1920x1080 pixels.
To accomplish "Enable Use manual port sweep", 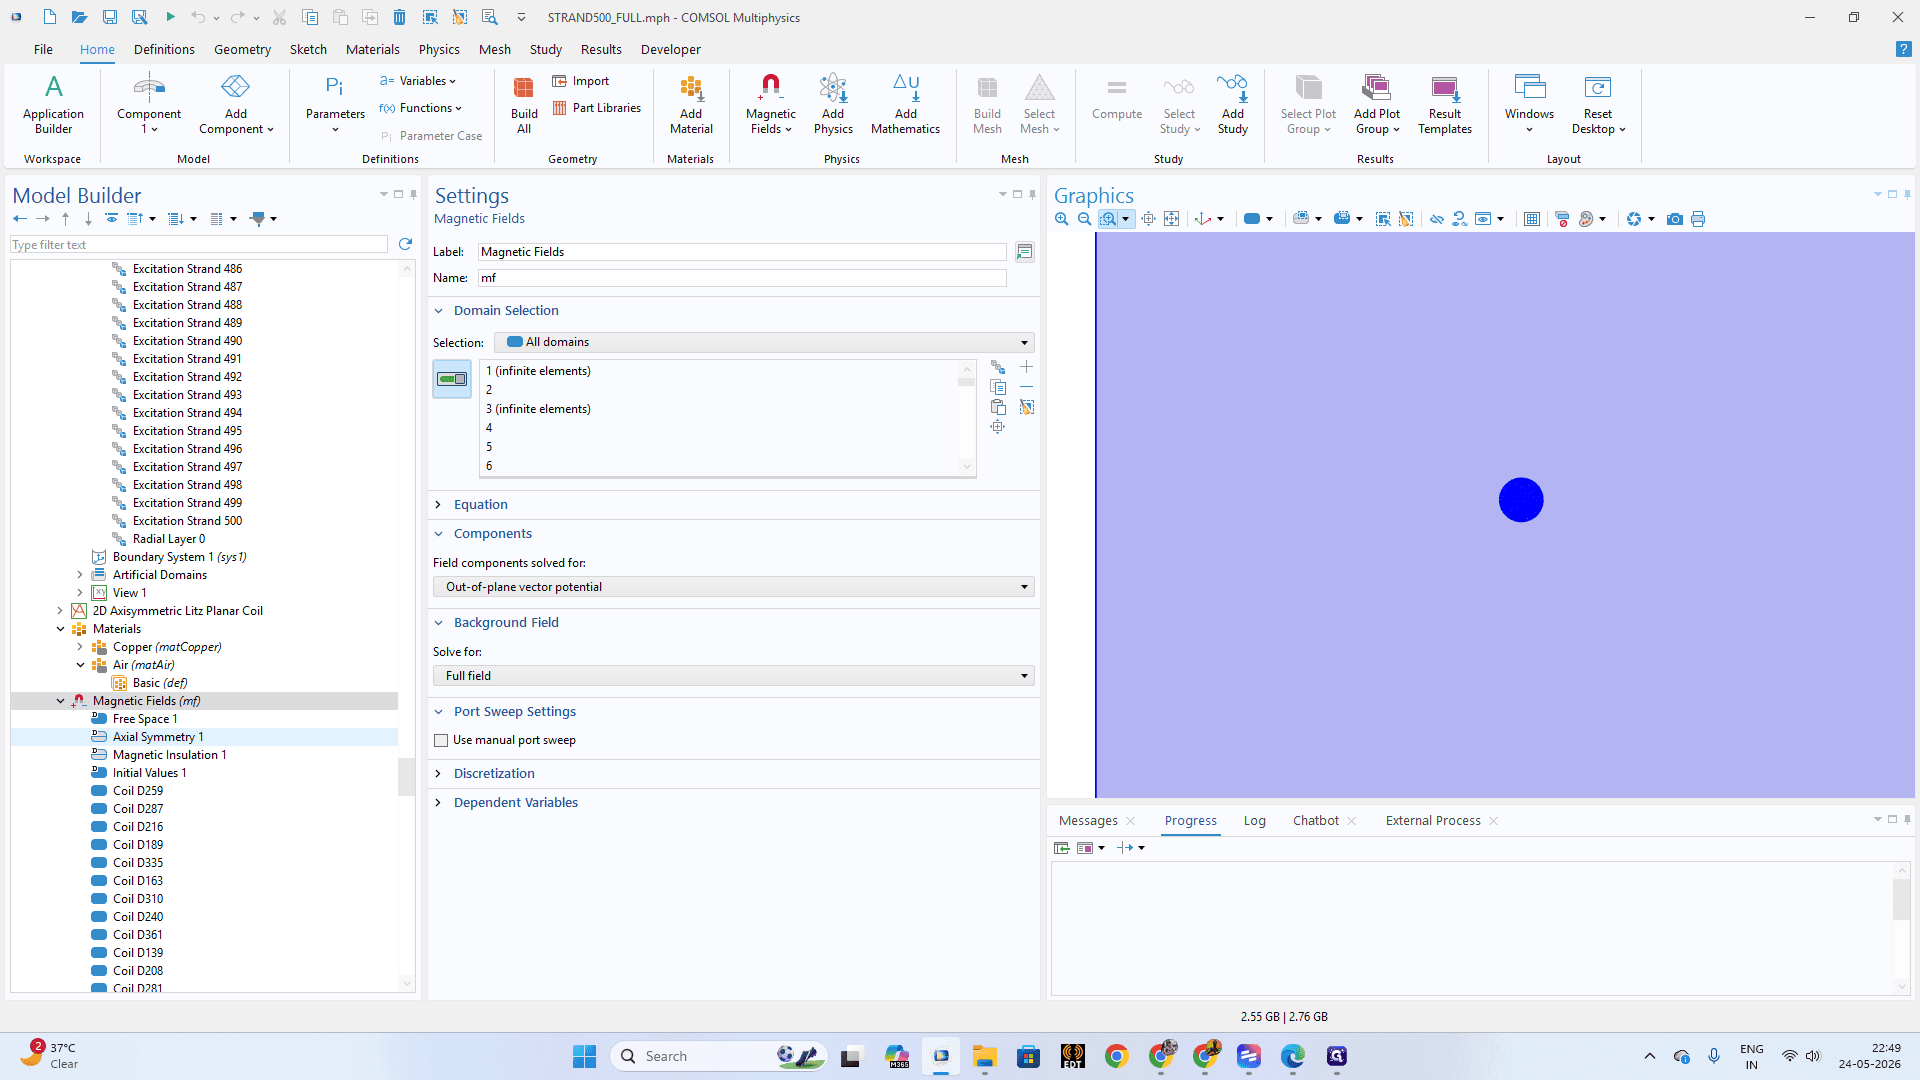I will point(441,740).
